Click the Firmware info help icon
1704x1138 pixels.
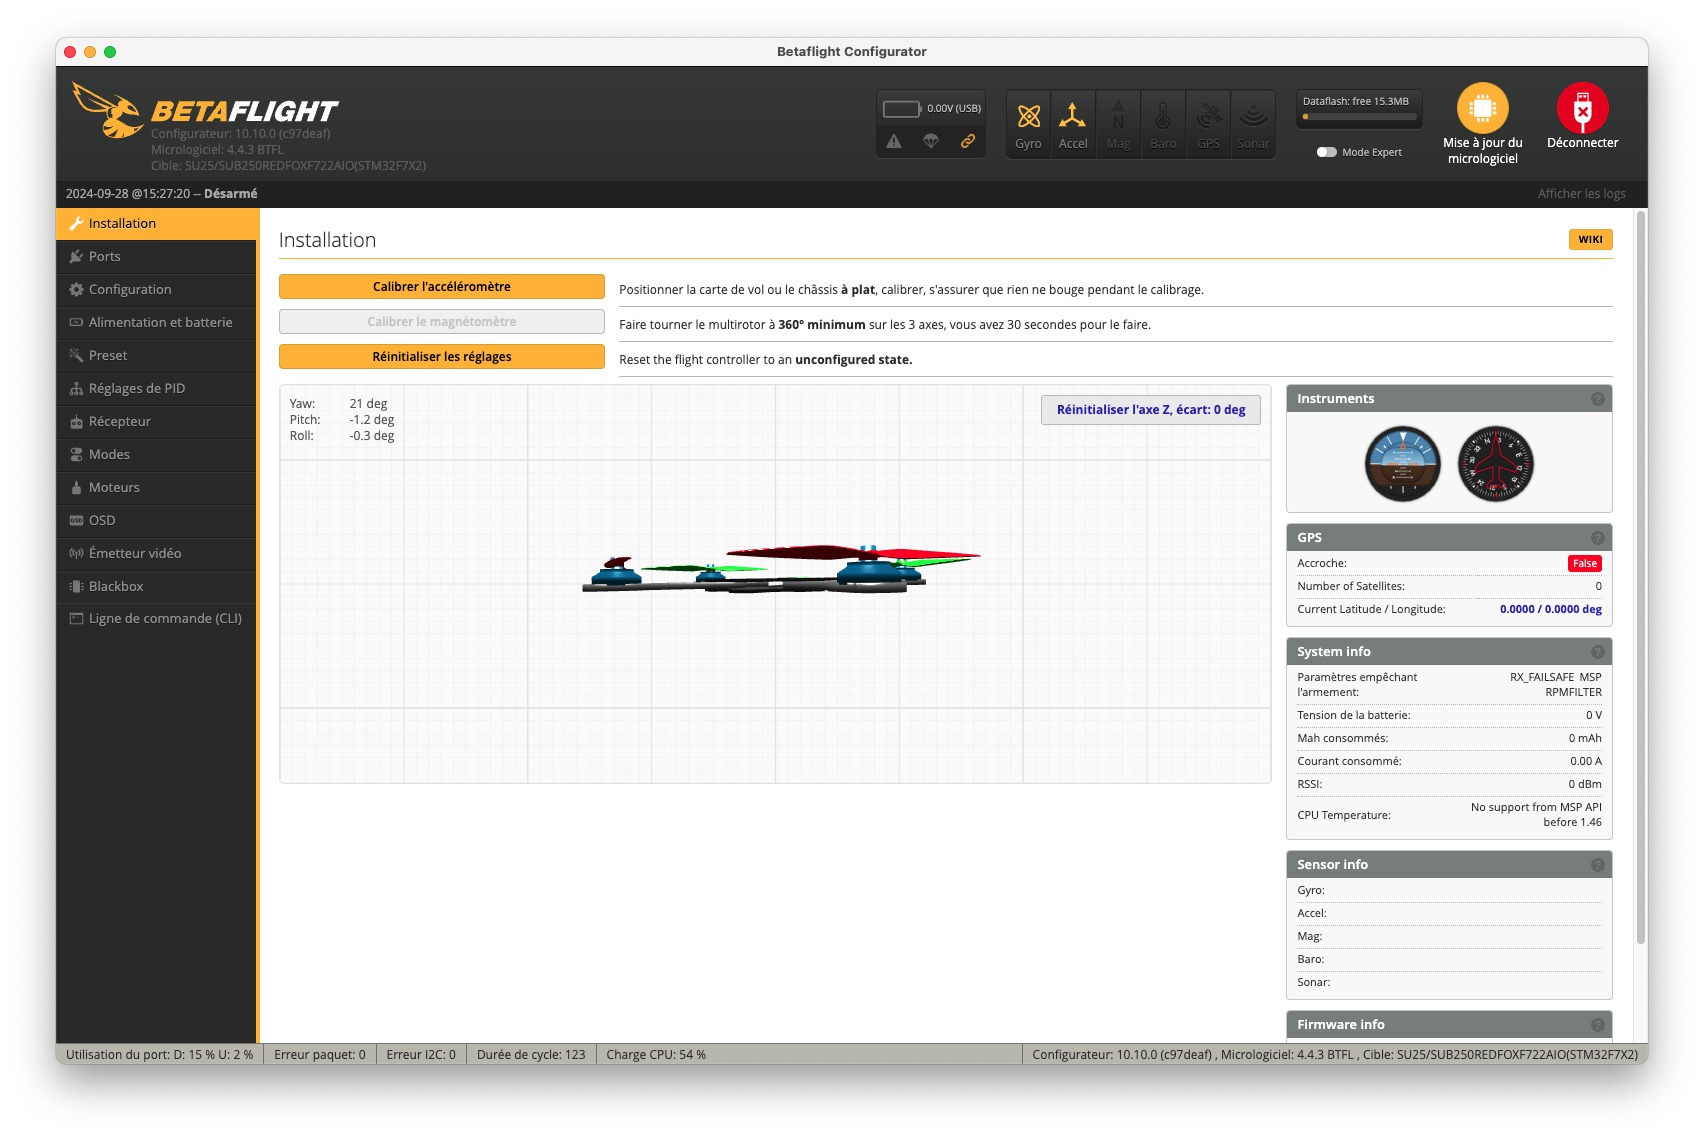click(1598, 1025)
